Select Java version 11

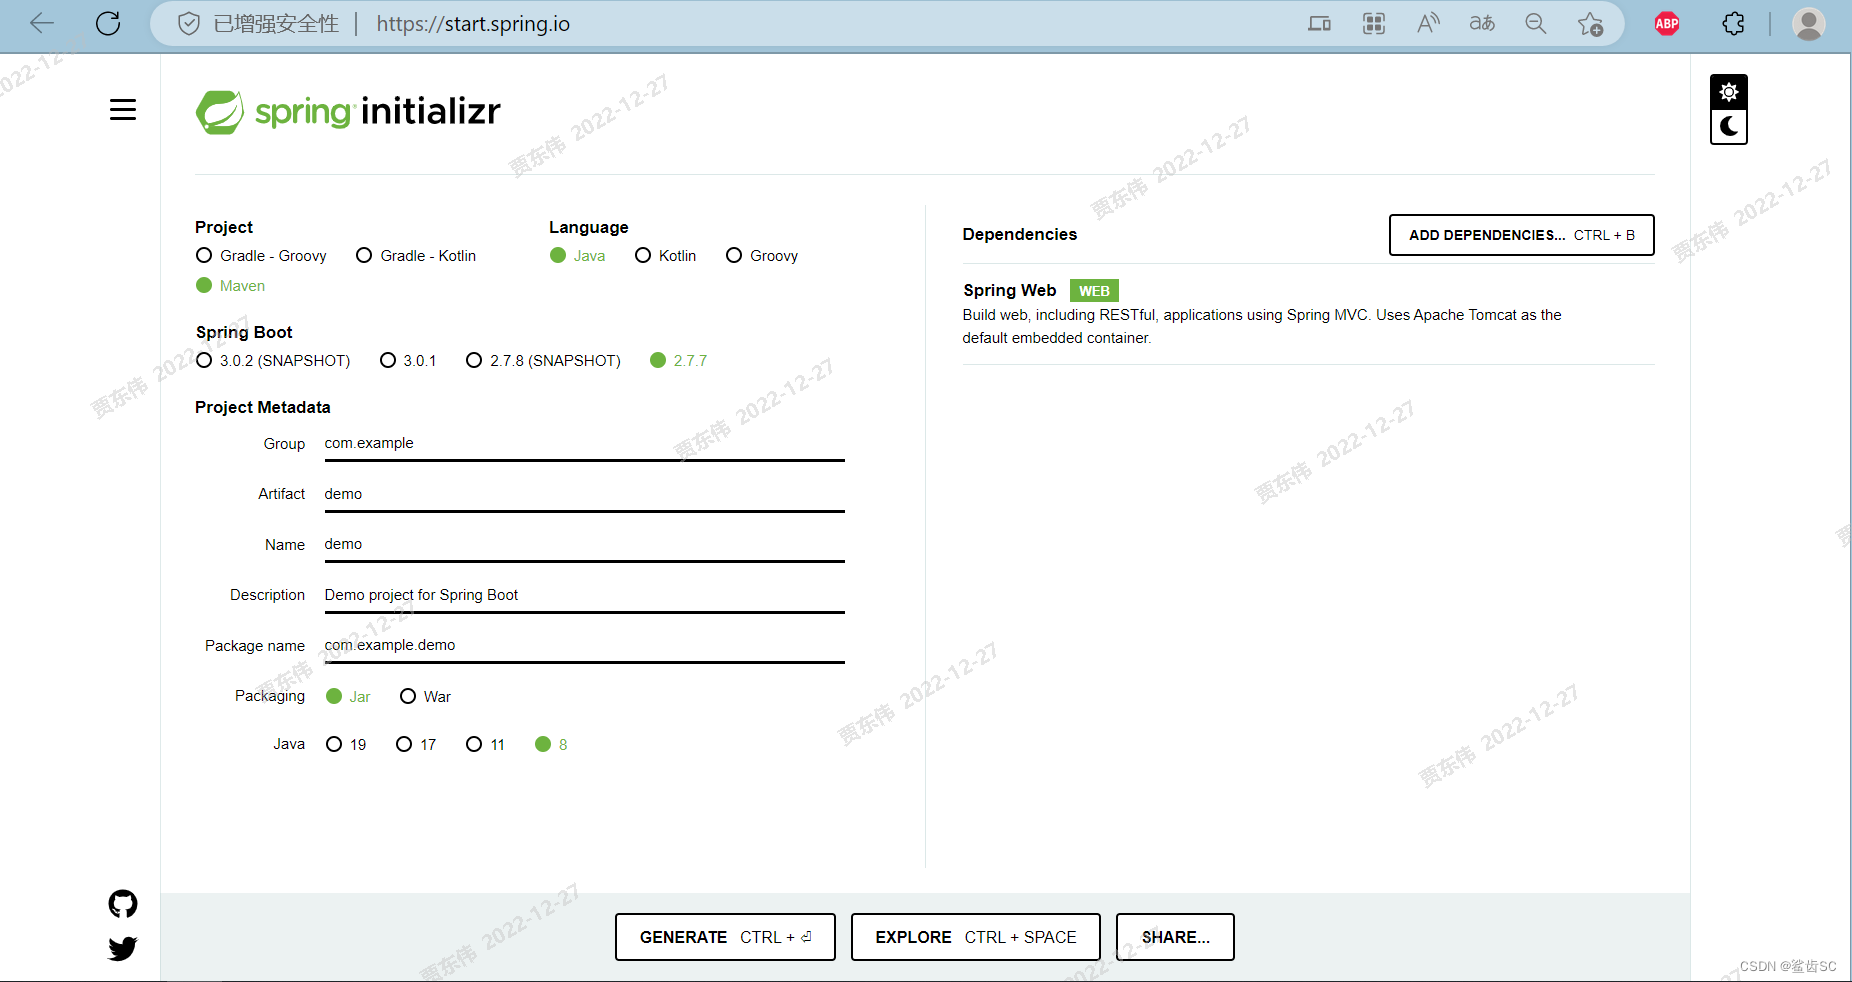pos(486,745)
